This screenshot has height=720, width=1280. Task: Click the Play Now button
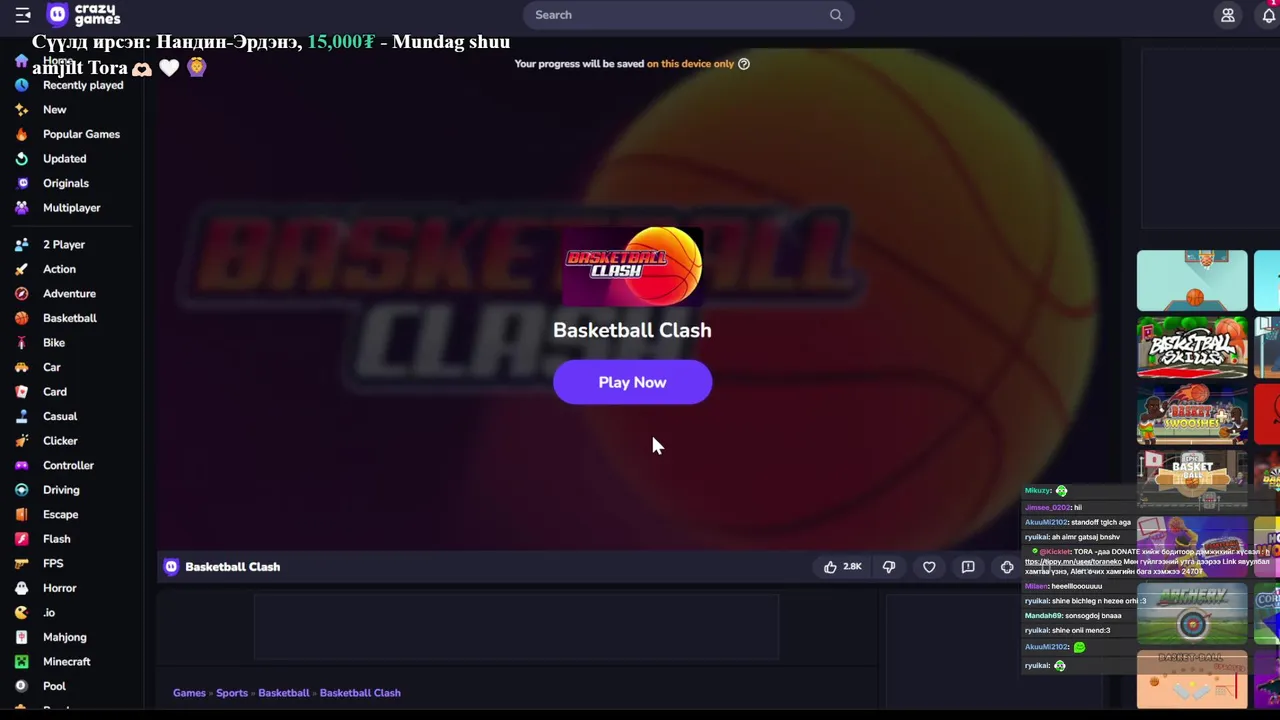[x=632, y=382]
